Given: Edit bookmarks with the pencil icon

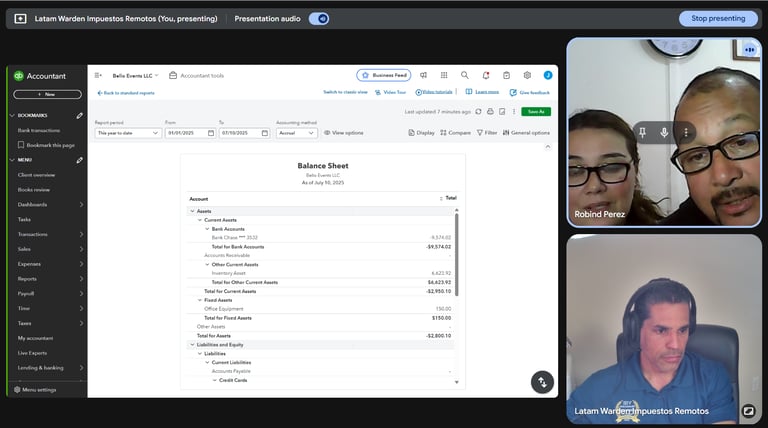Looking at the screenshot, I should pos(79,116).
